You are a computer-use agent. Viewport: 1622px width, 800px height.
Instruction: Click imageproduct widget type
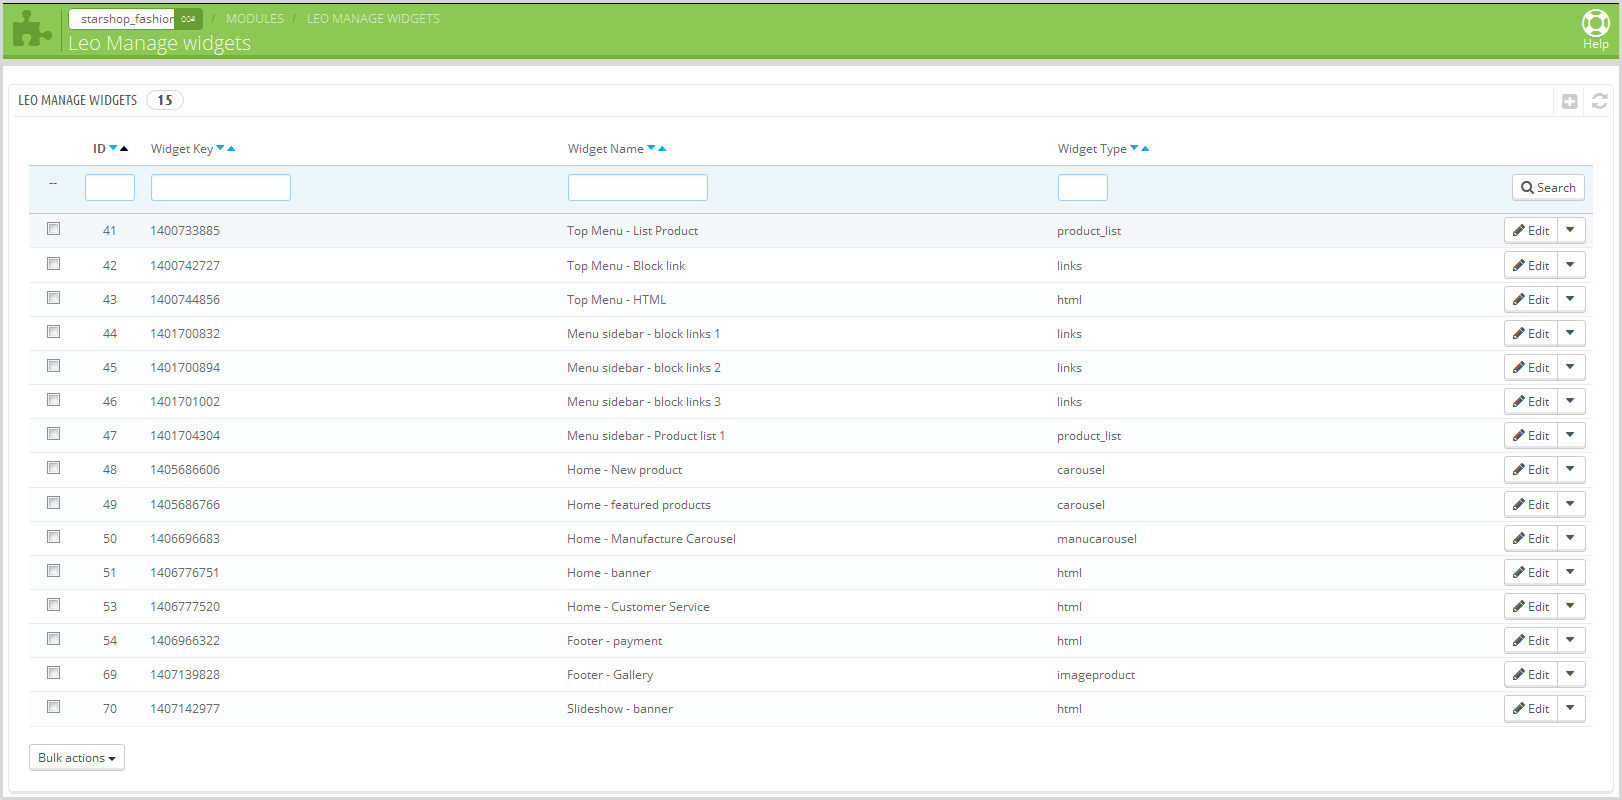(1096, 674)
